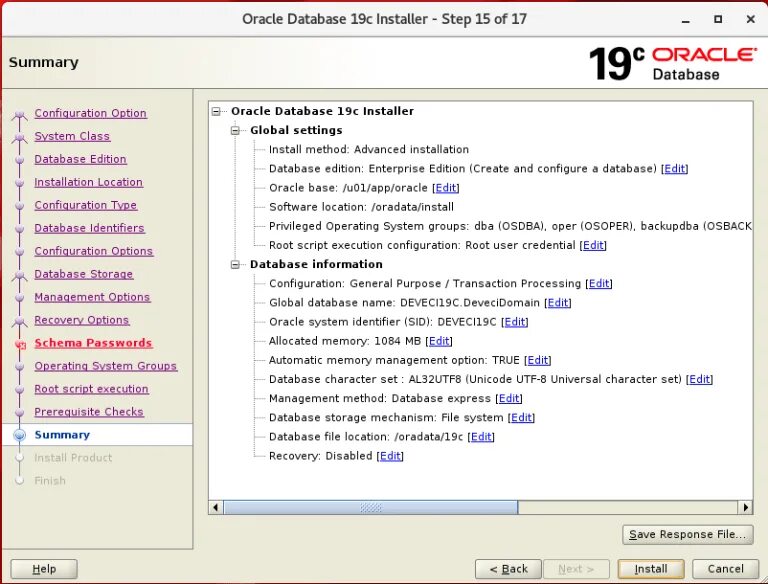768x584 pixels.
Task: Edit the Database edition setting
Action: click(x=674, y=169)
